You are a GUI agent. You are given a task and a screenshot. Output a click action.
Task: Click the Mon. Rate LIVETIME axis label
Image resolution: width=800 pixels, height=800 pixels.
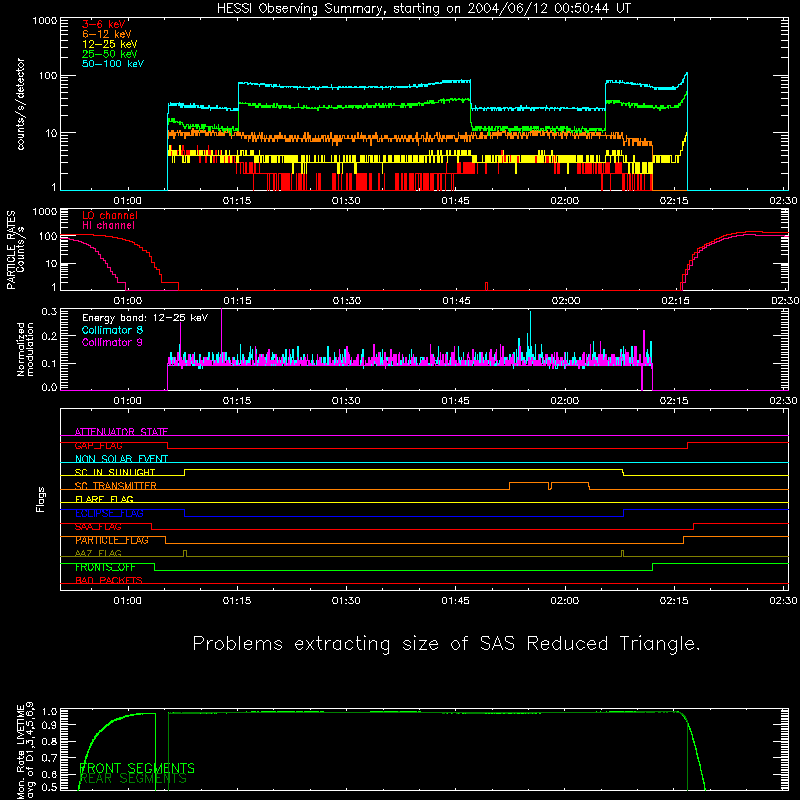pos(20,752)
